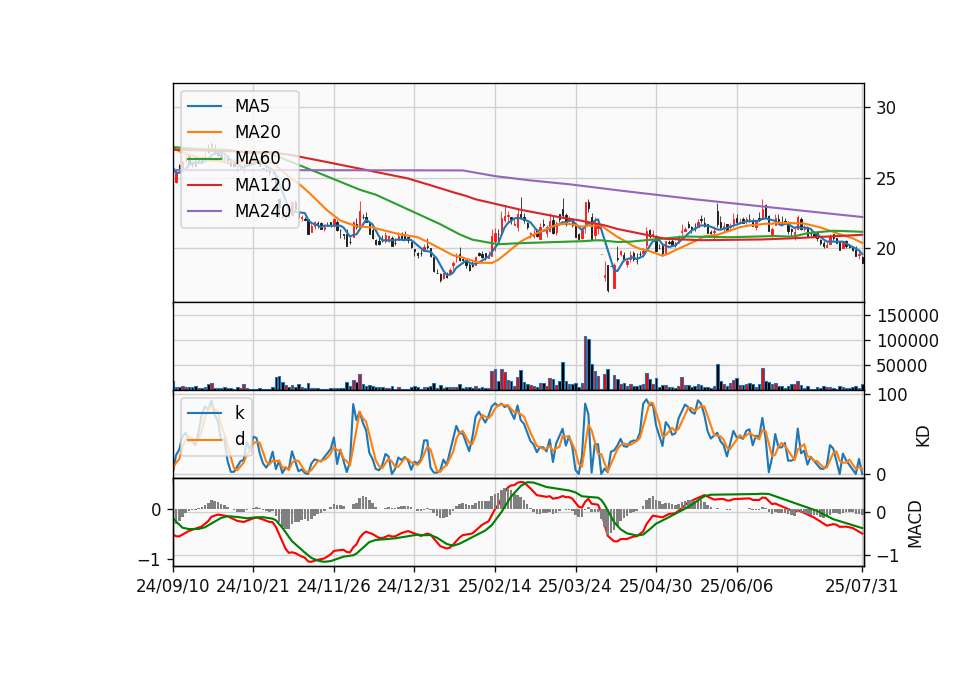Click the 24/12/31 date label
Screen dimensions: 960x690
(414, 586)
